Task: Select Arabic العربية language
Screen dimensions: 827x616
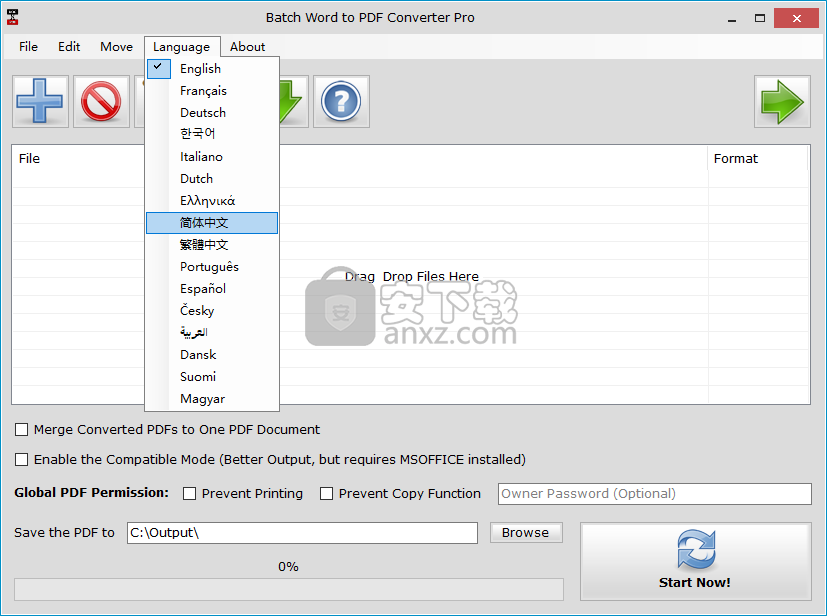Action: [212, 333]
